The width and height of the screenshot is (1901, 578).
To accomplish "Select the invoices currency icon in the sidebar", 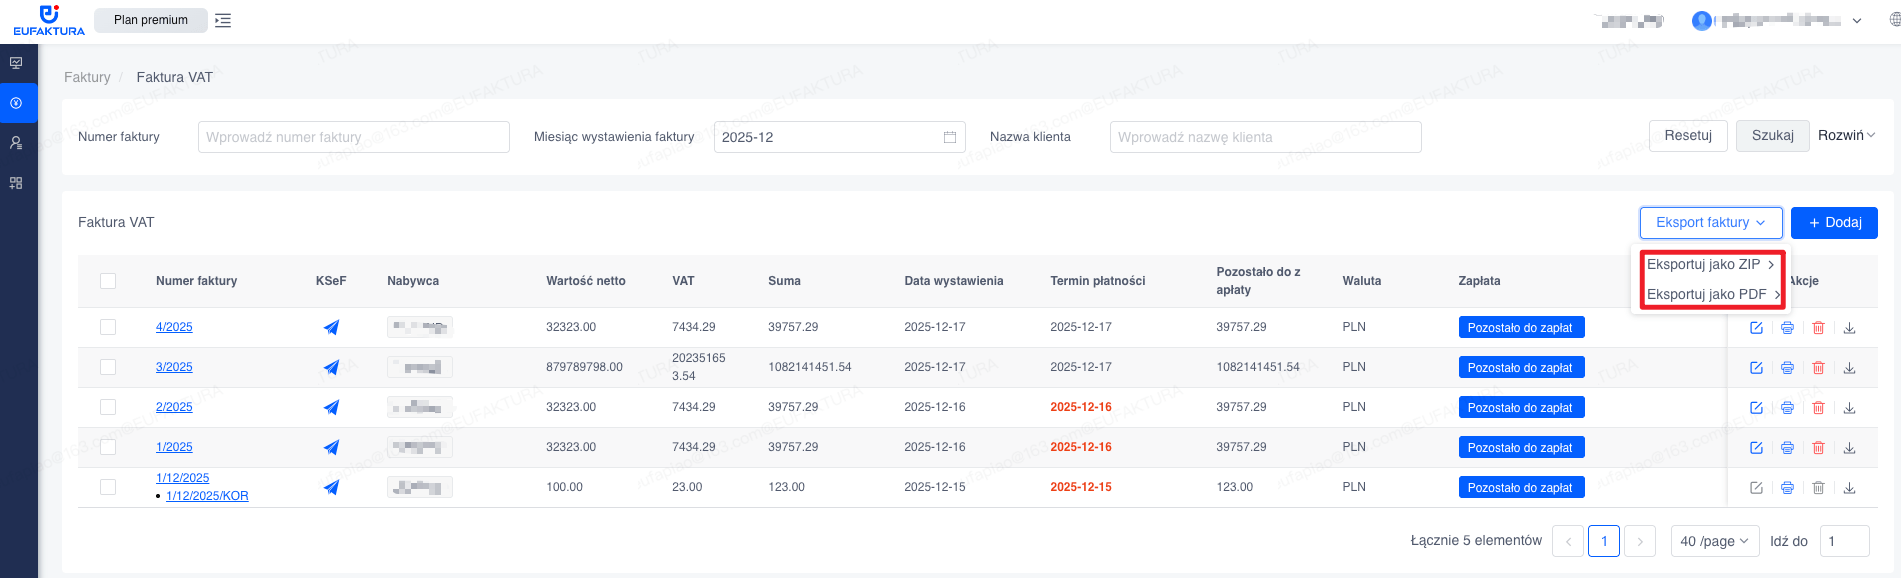I will 16,103.
